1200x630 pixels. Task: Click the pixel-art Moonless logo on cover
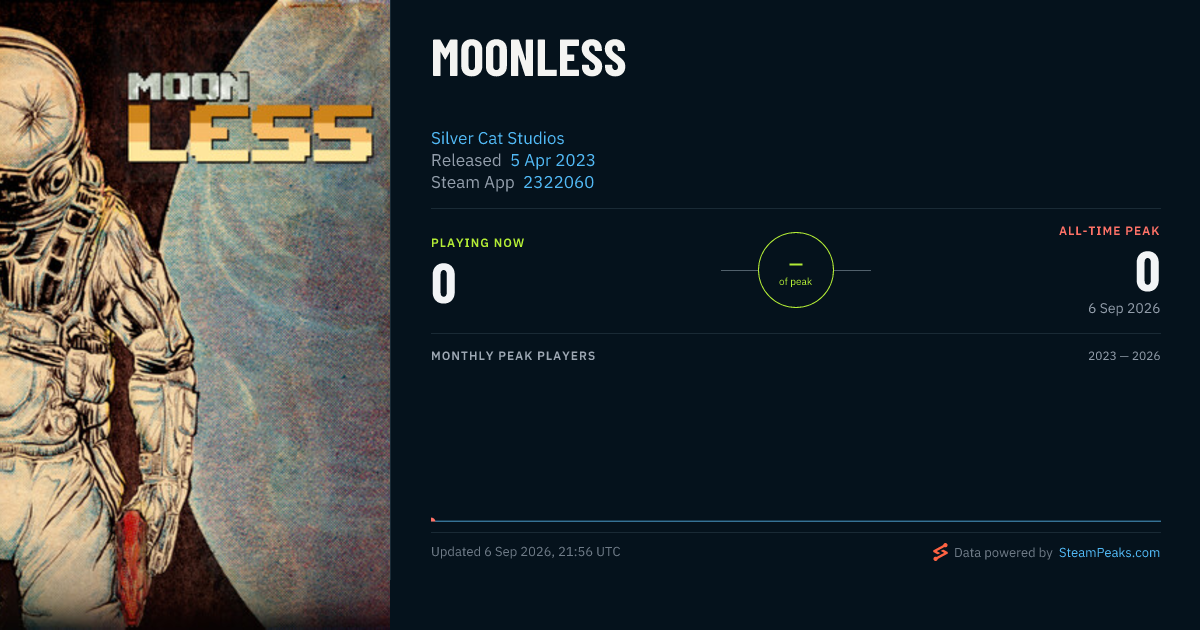[250, 117]
